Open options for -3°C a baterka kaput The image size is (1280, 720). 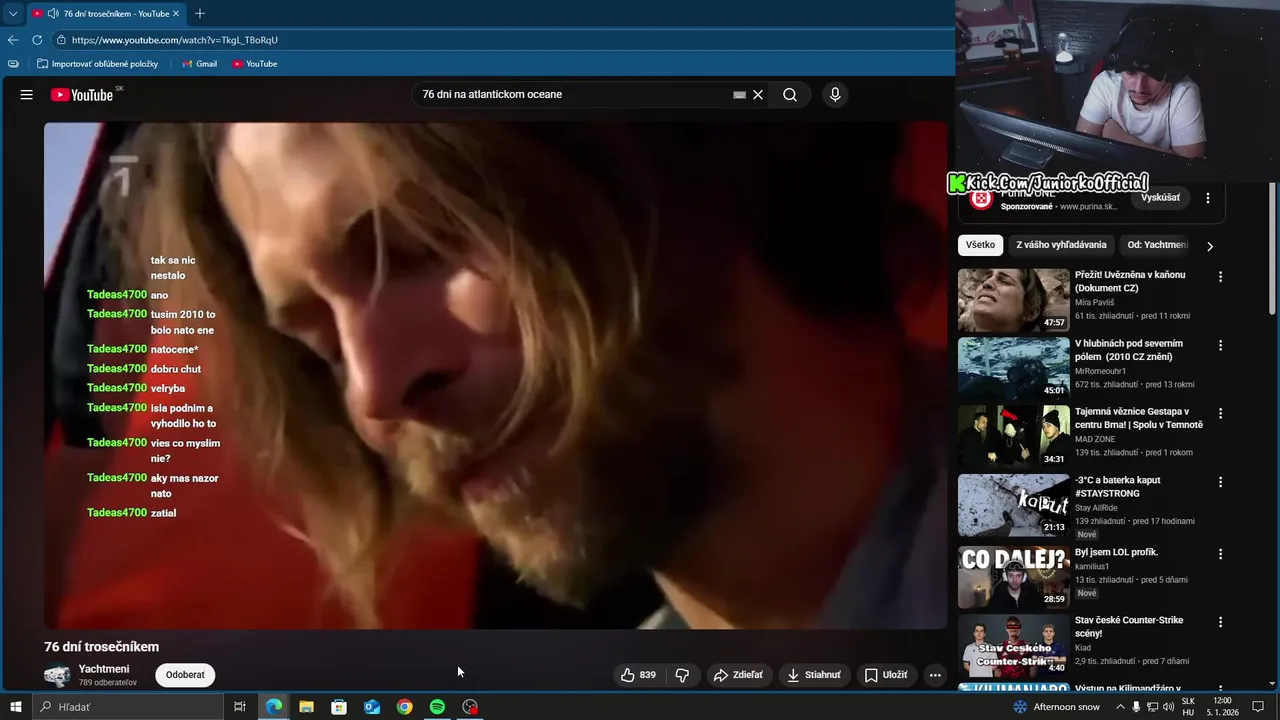pyautogui.click(x=1220, y=482)
